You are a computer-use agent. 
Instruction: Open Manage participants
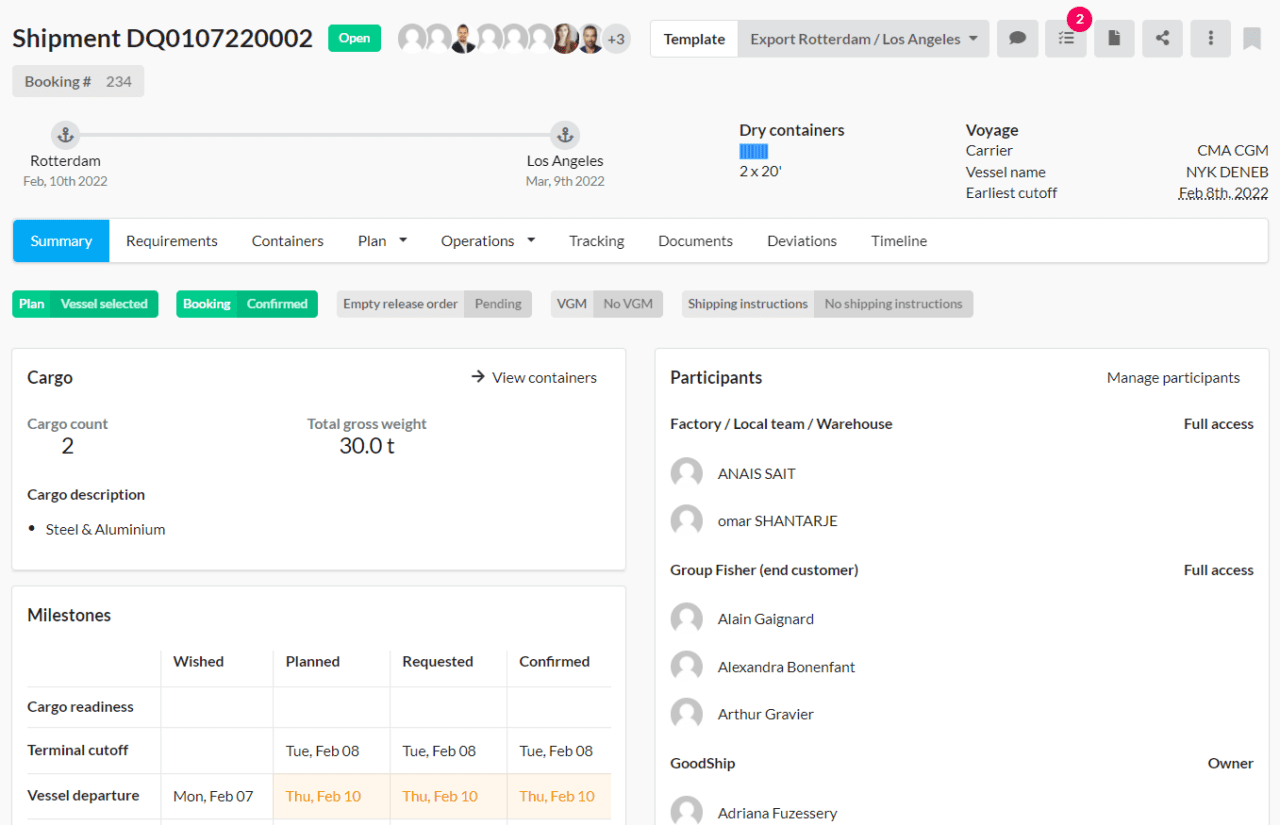[1173, 377]
